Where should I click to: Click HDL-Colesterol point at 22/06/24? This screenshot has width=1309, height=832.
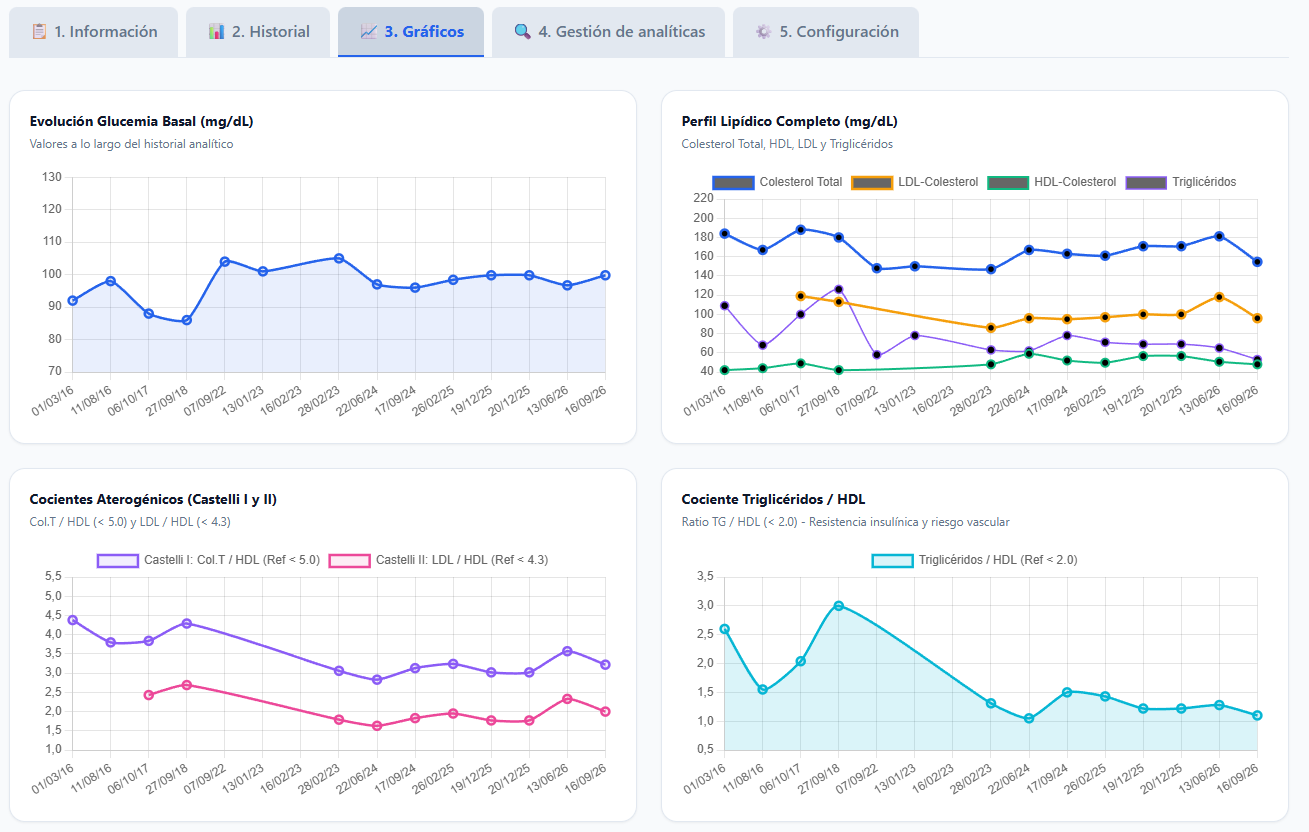tap(1029, 353)
